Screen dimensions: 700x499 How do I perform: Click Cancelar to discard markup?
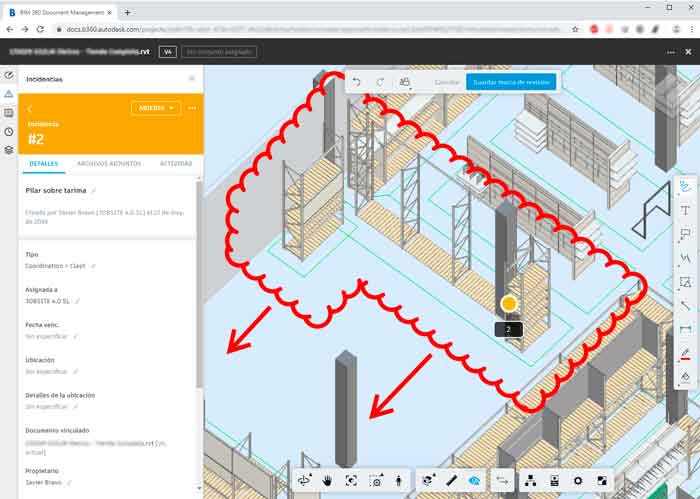445,82
